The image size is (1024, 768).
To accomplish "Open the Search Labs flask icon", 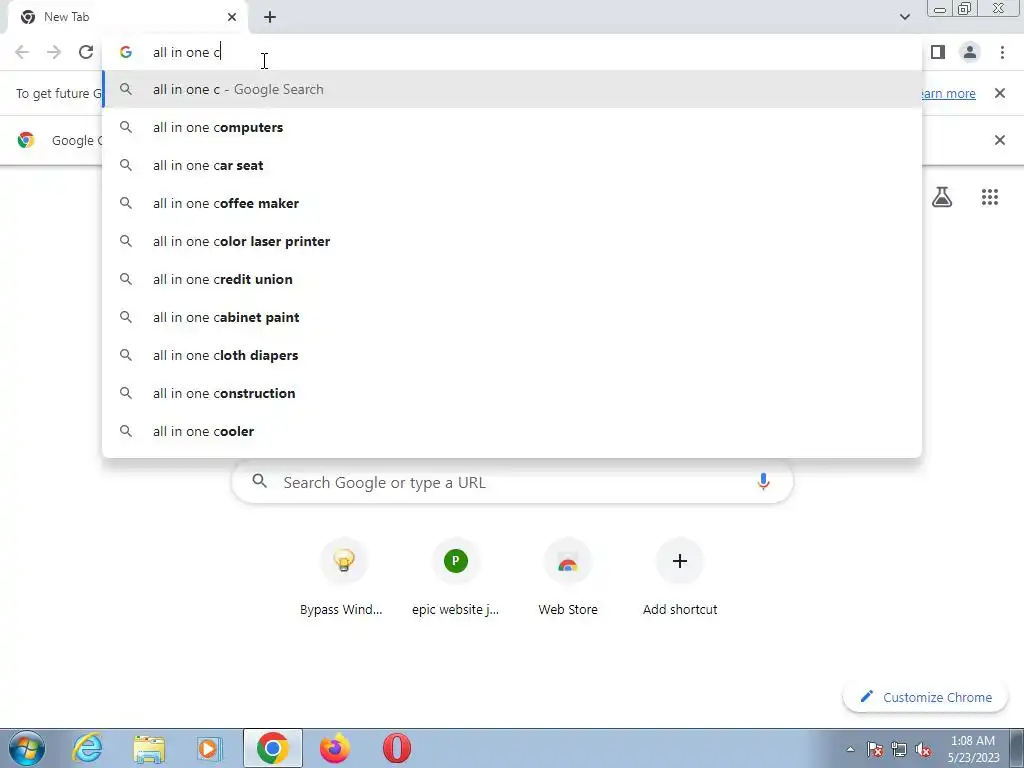I will click(x=942, y=197).
